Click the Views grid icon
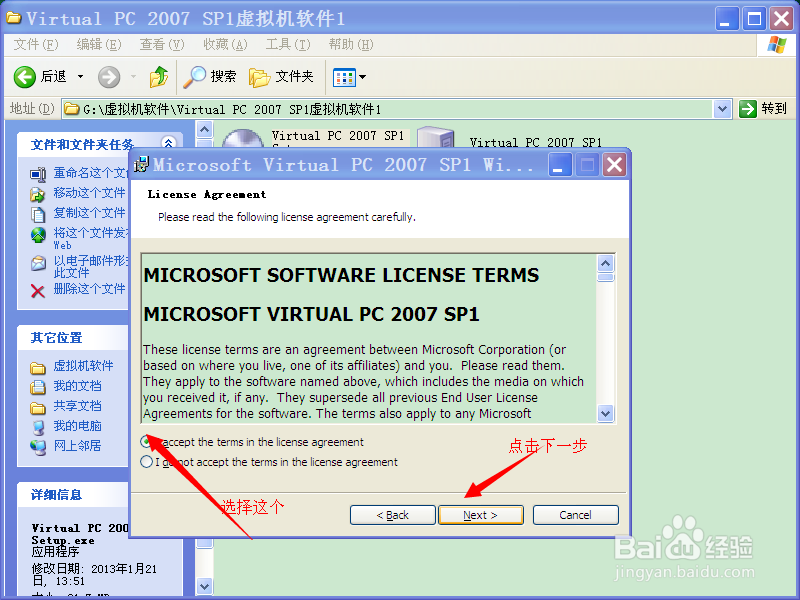800x600 pixels. (344, 78)
